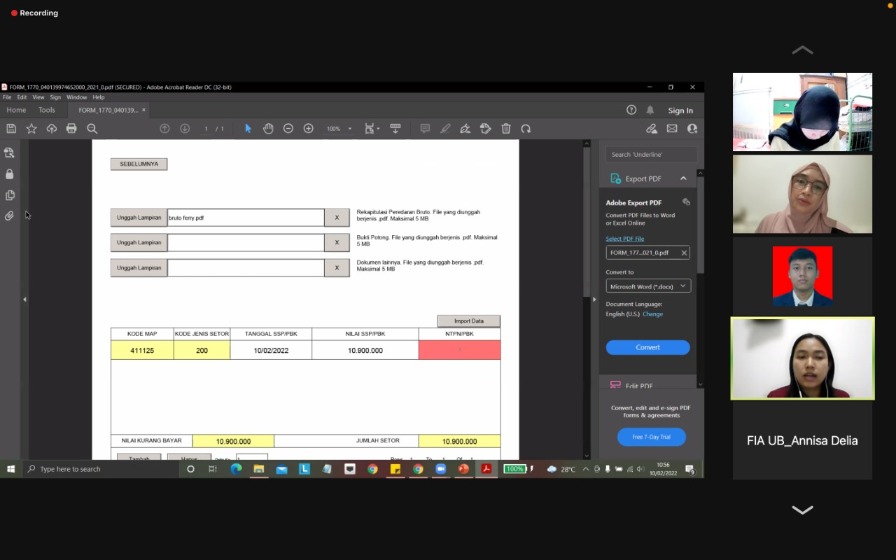The image size is (896, 560).
Task: Open Zoom from the Windows taskbar
Action: pyautogui.click(x=440, y=469)
